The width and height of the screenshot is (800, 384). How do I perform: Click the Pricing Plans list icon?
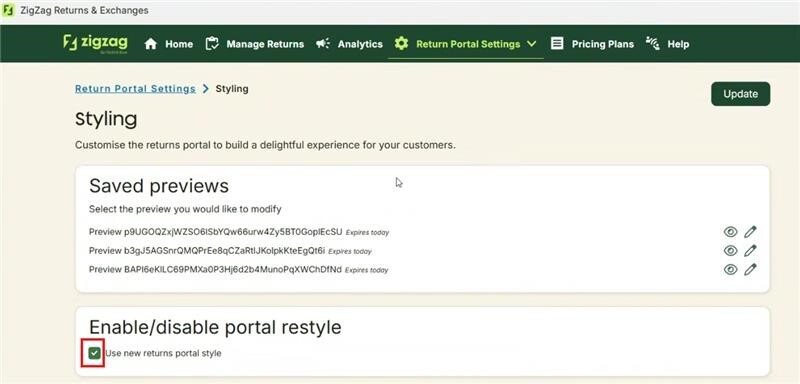click(557, 44)
